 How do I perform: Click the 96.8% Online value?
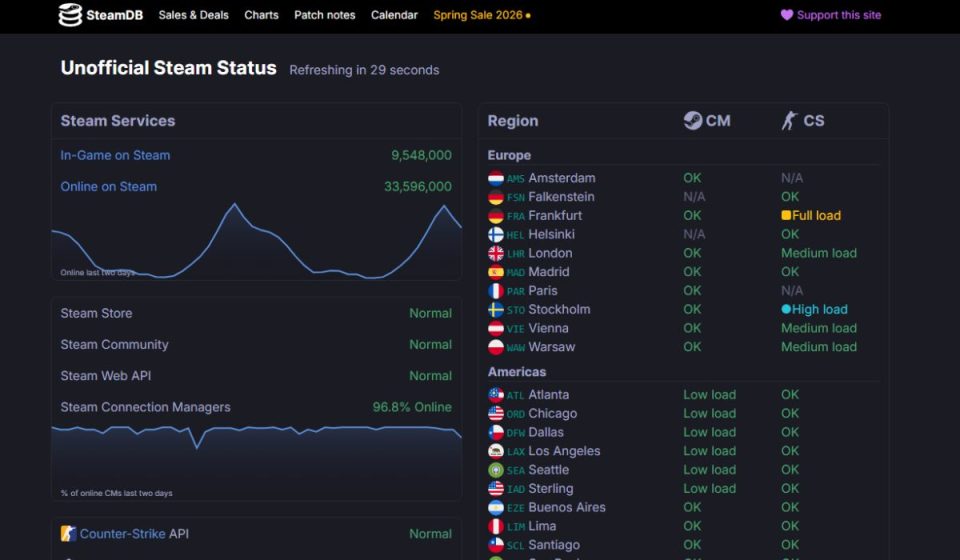pos(412,407)
